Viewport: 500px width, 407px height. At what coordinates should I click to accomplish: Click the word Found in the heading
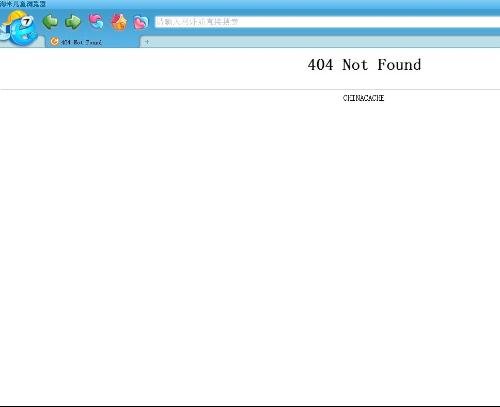tap(399, 65)
